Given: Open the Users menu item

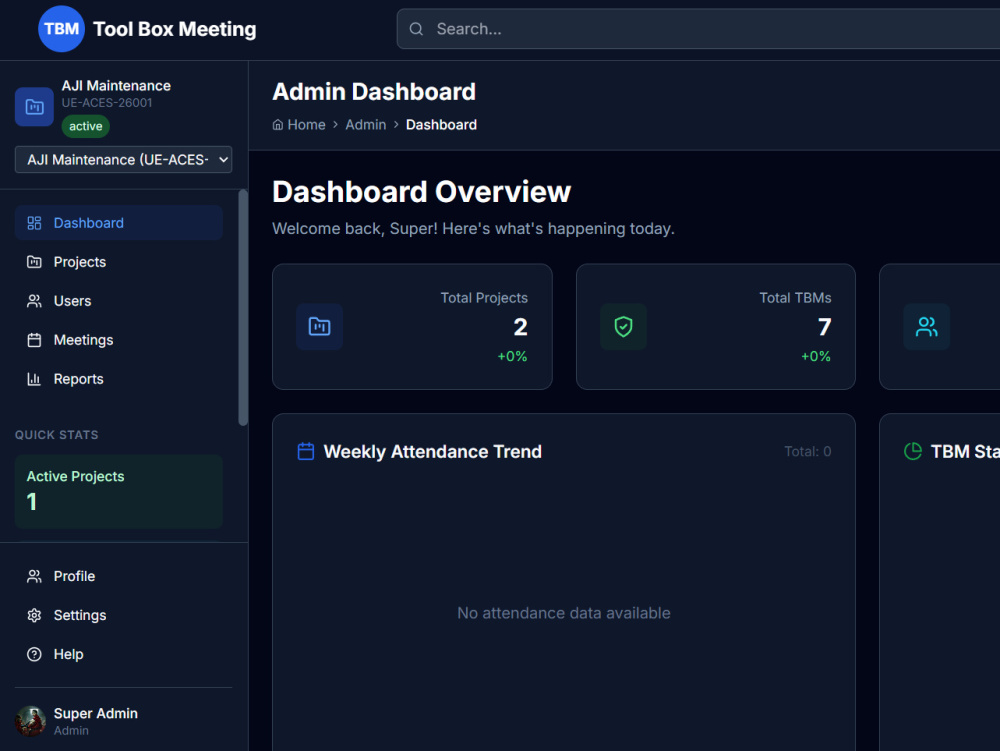Looking at the screenshot, I should click(119, 301).
